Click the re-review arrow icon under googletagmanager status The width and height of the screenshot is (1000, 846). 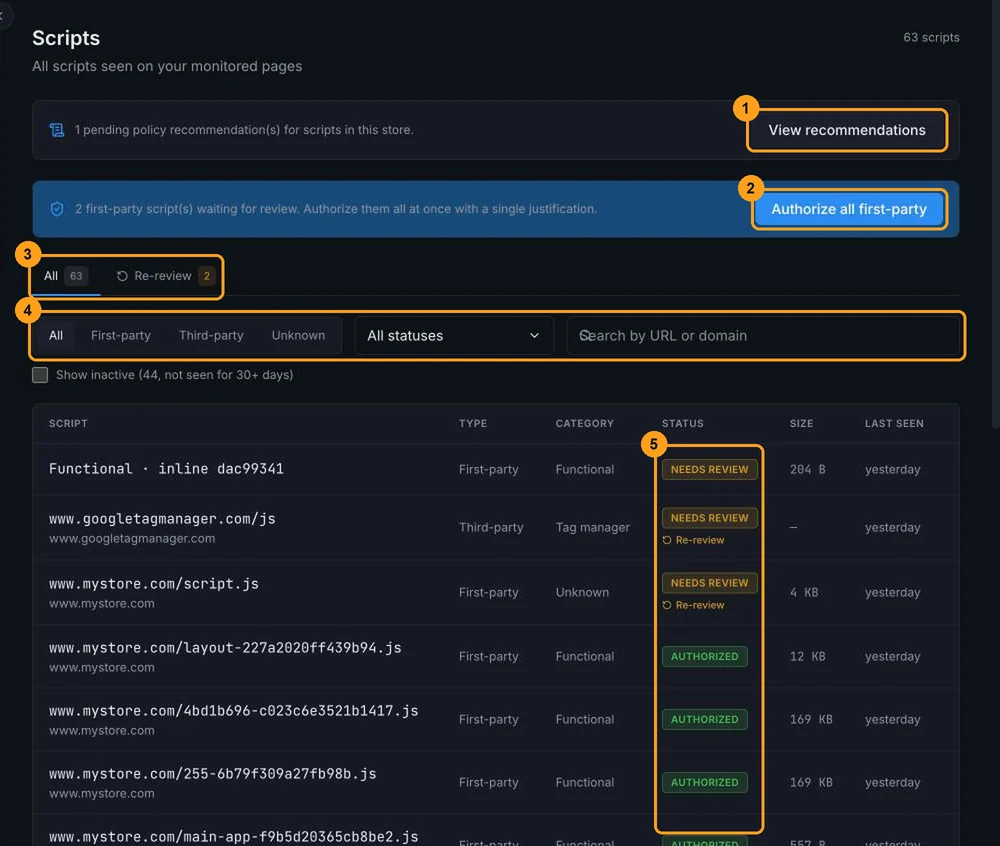click(667, 540)
